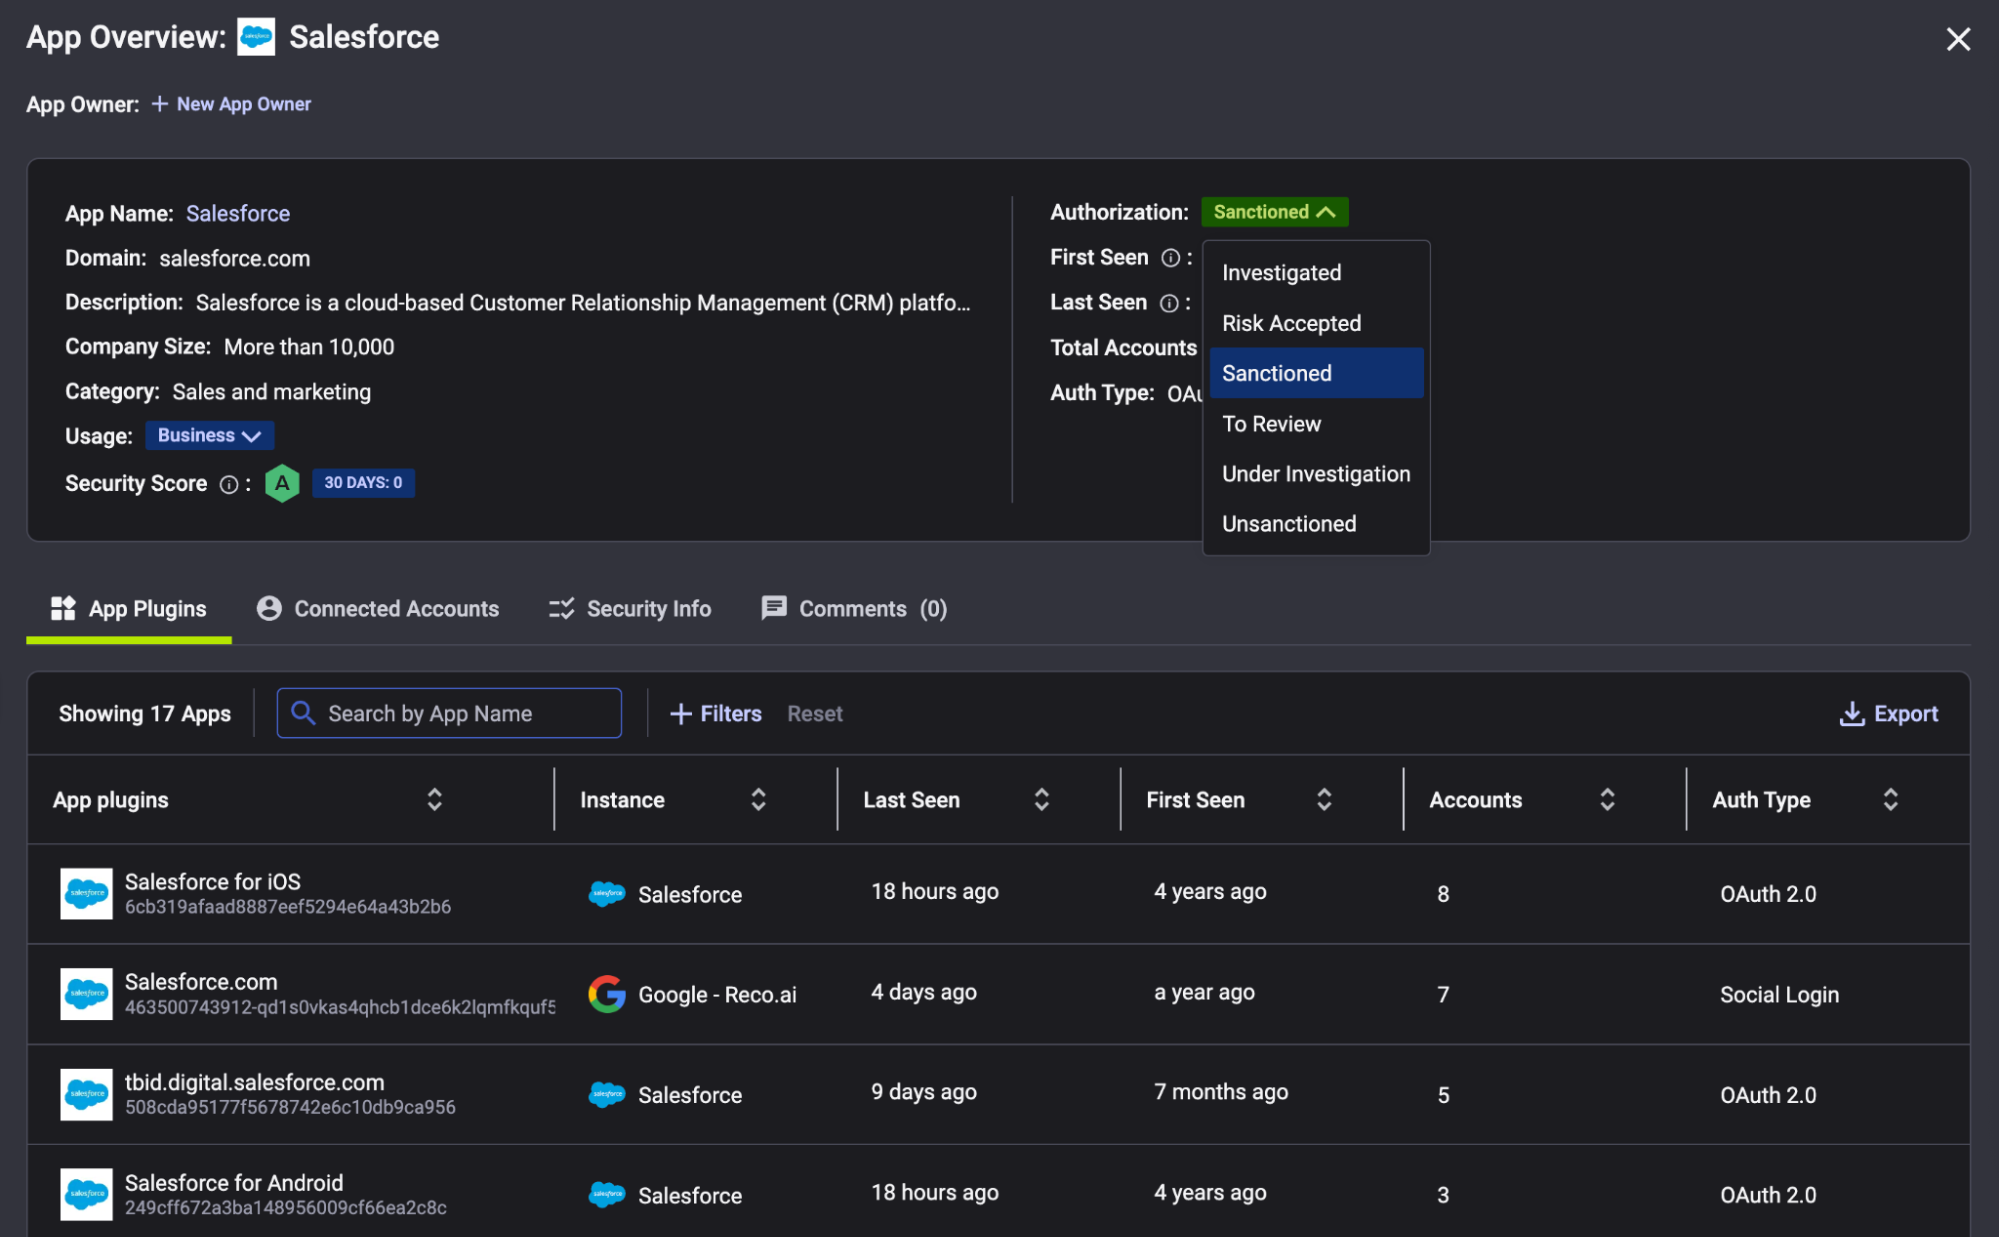Screen dimensions: 1999x1237
Task: Open the Usage Business dropdown
Action: coord(209,435)
